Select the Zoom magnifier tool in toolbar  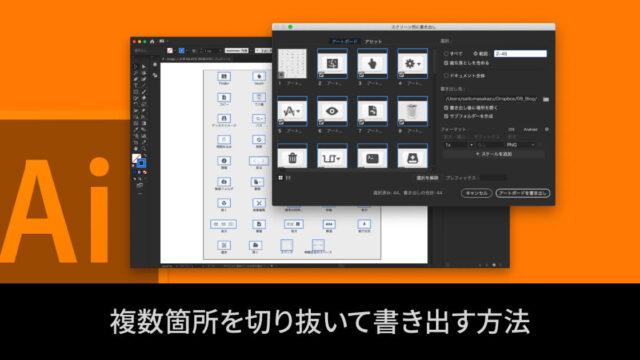coord(144,149)
